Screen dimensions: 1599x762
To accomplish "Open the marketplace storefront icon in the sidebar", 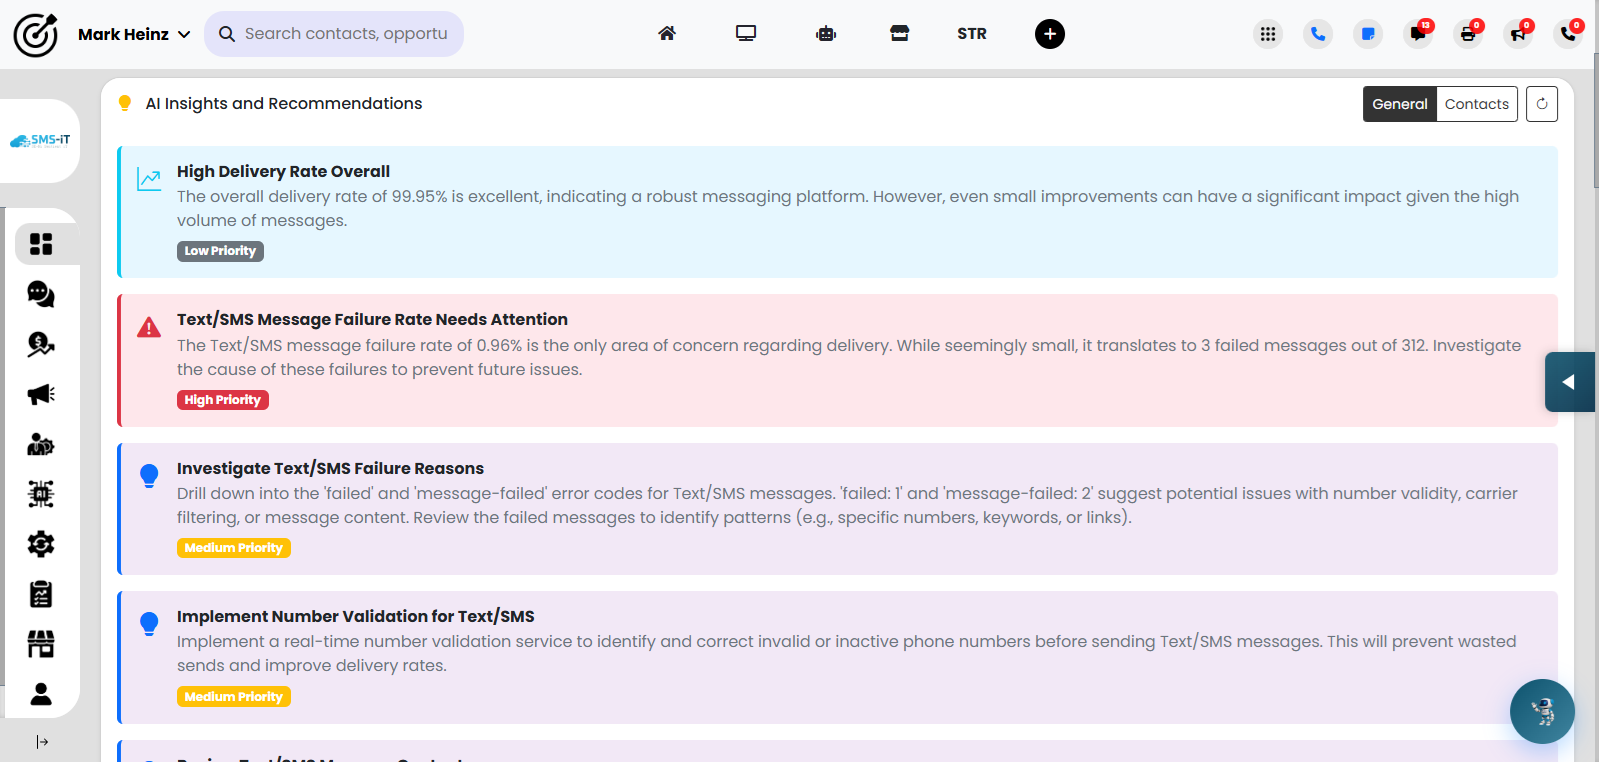I will (x=41, y=644).
